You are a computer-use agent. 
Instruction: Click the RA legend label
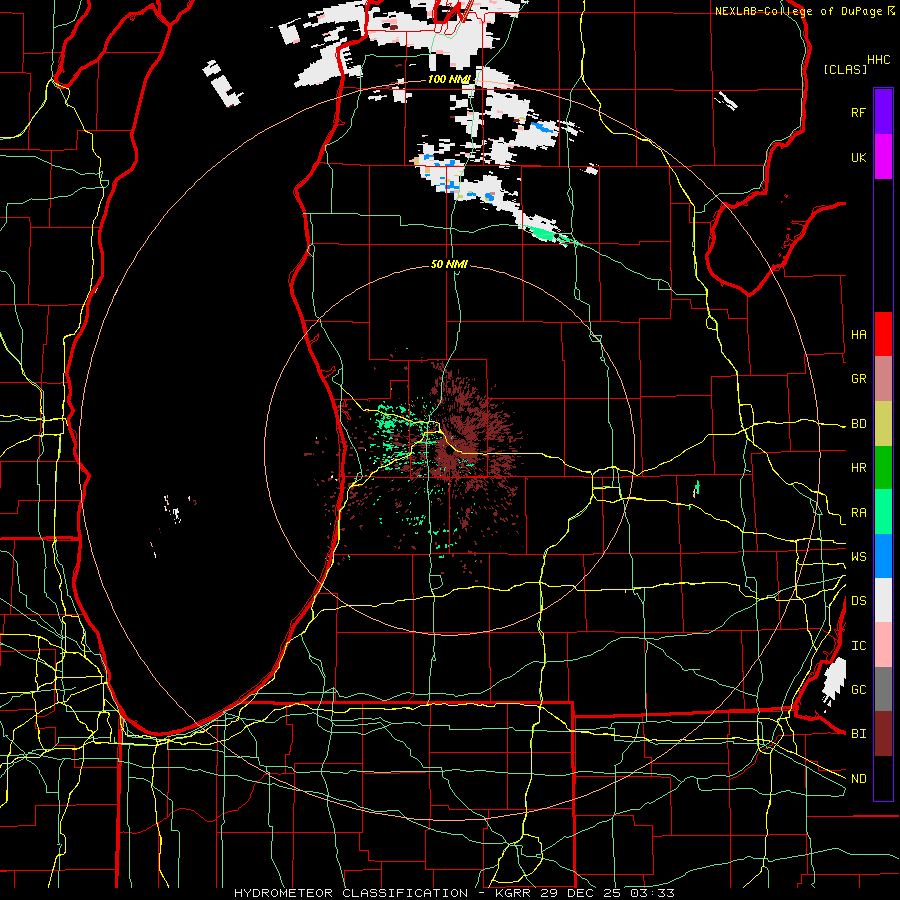tap(858, 513)
